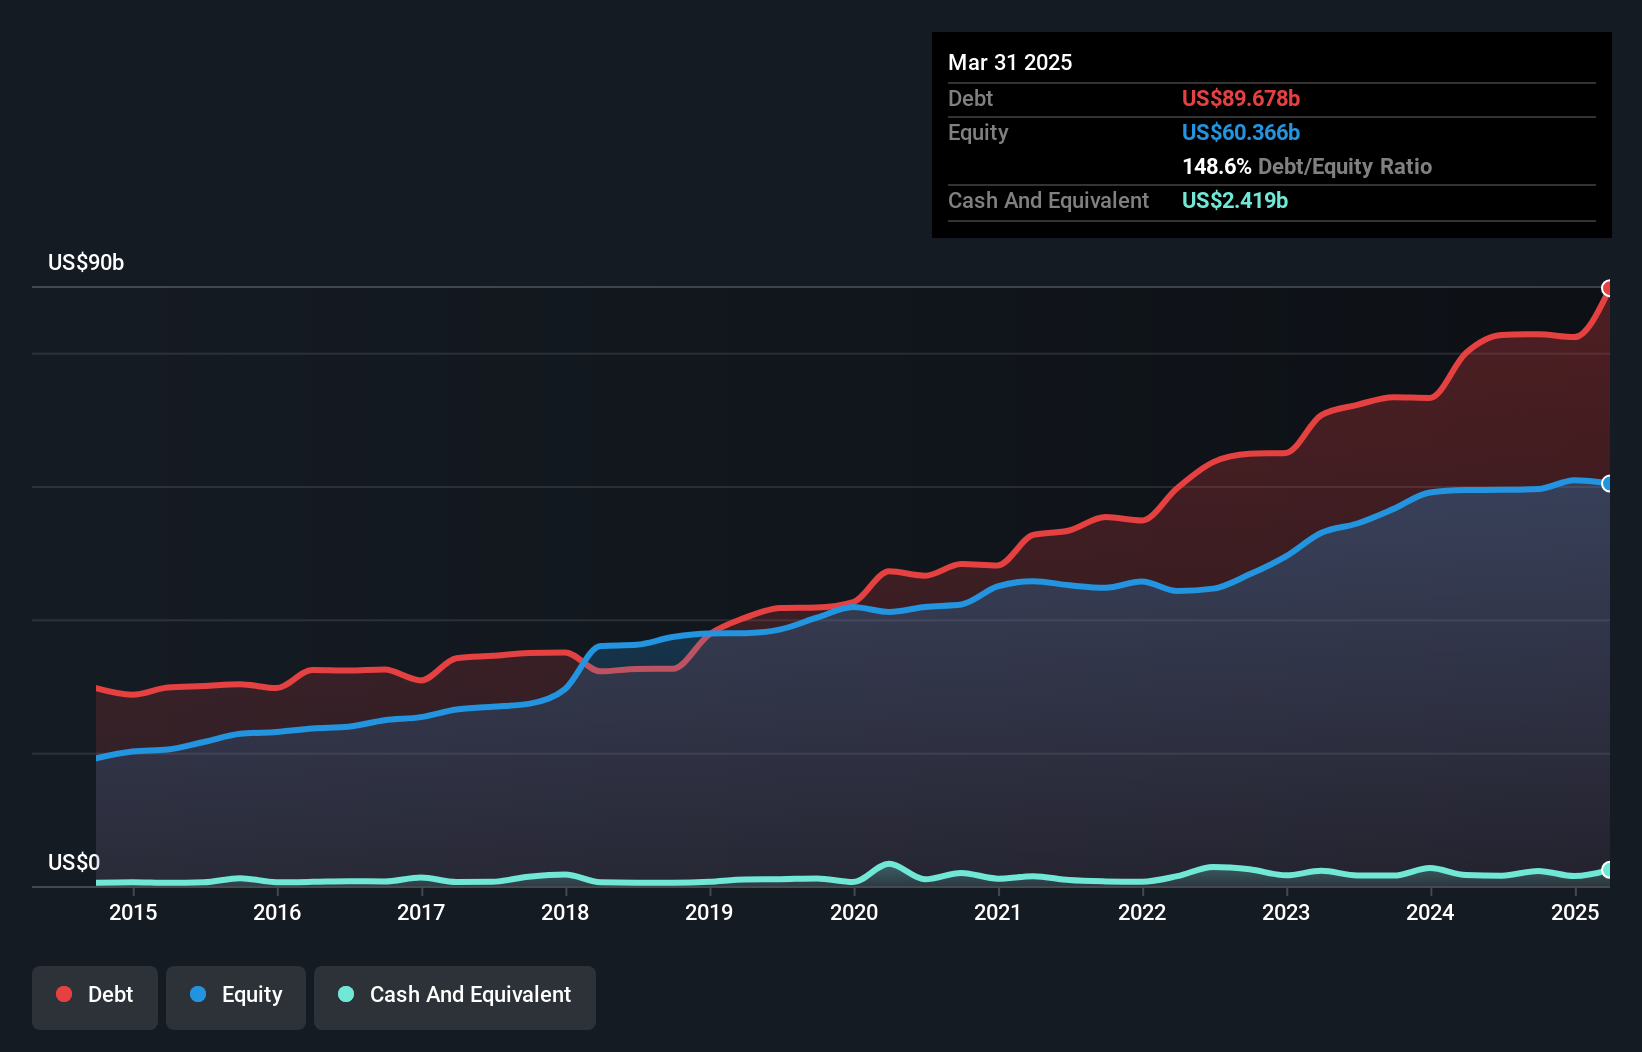Click the 2022 x-axis label
The image size is (1642, 1052).
(x=1142, y=912)
